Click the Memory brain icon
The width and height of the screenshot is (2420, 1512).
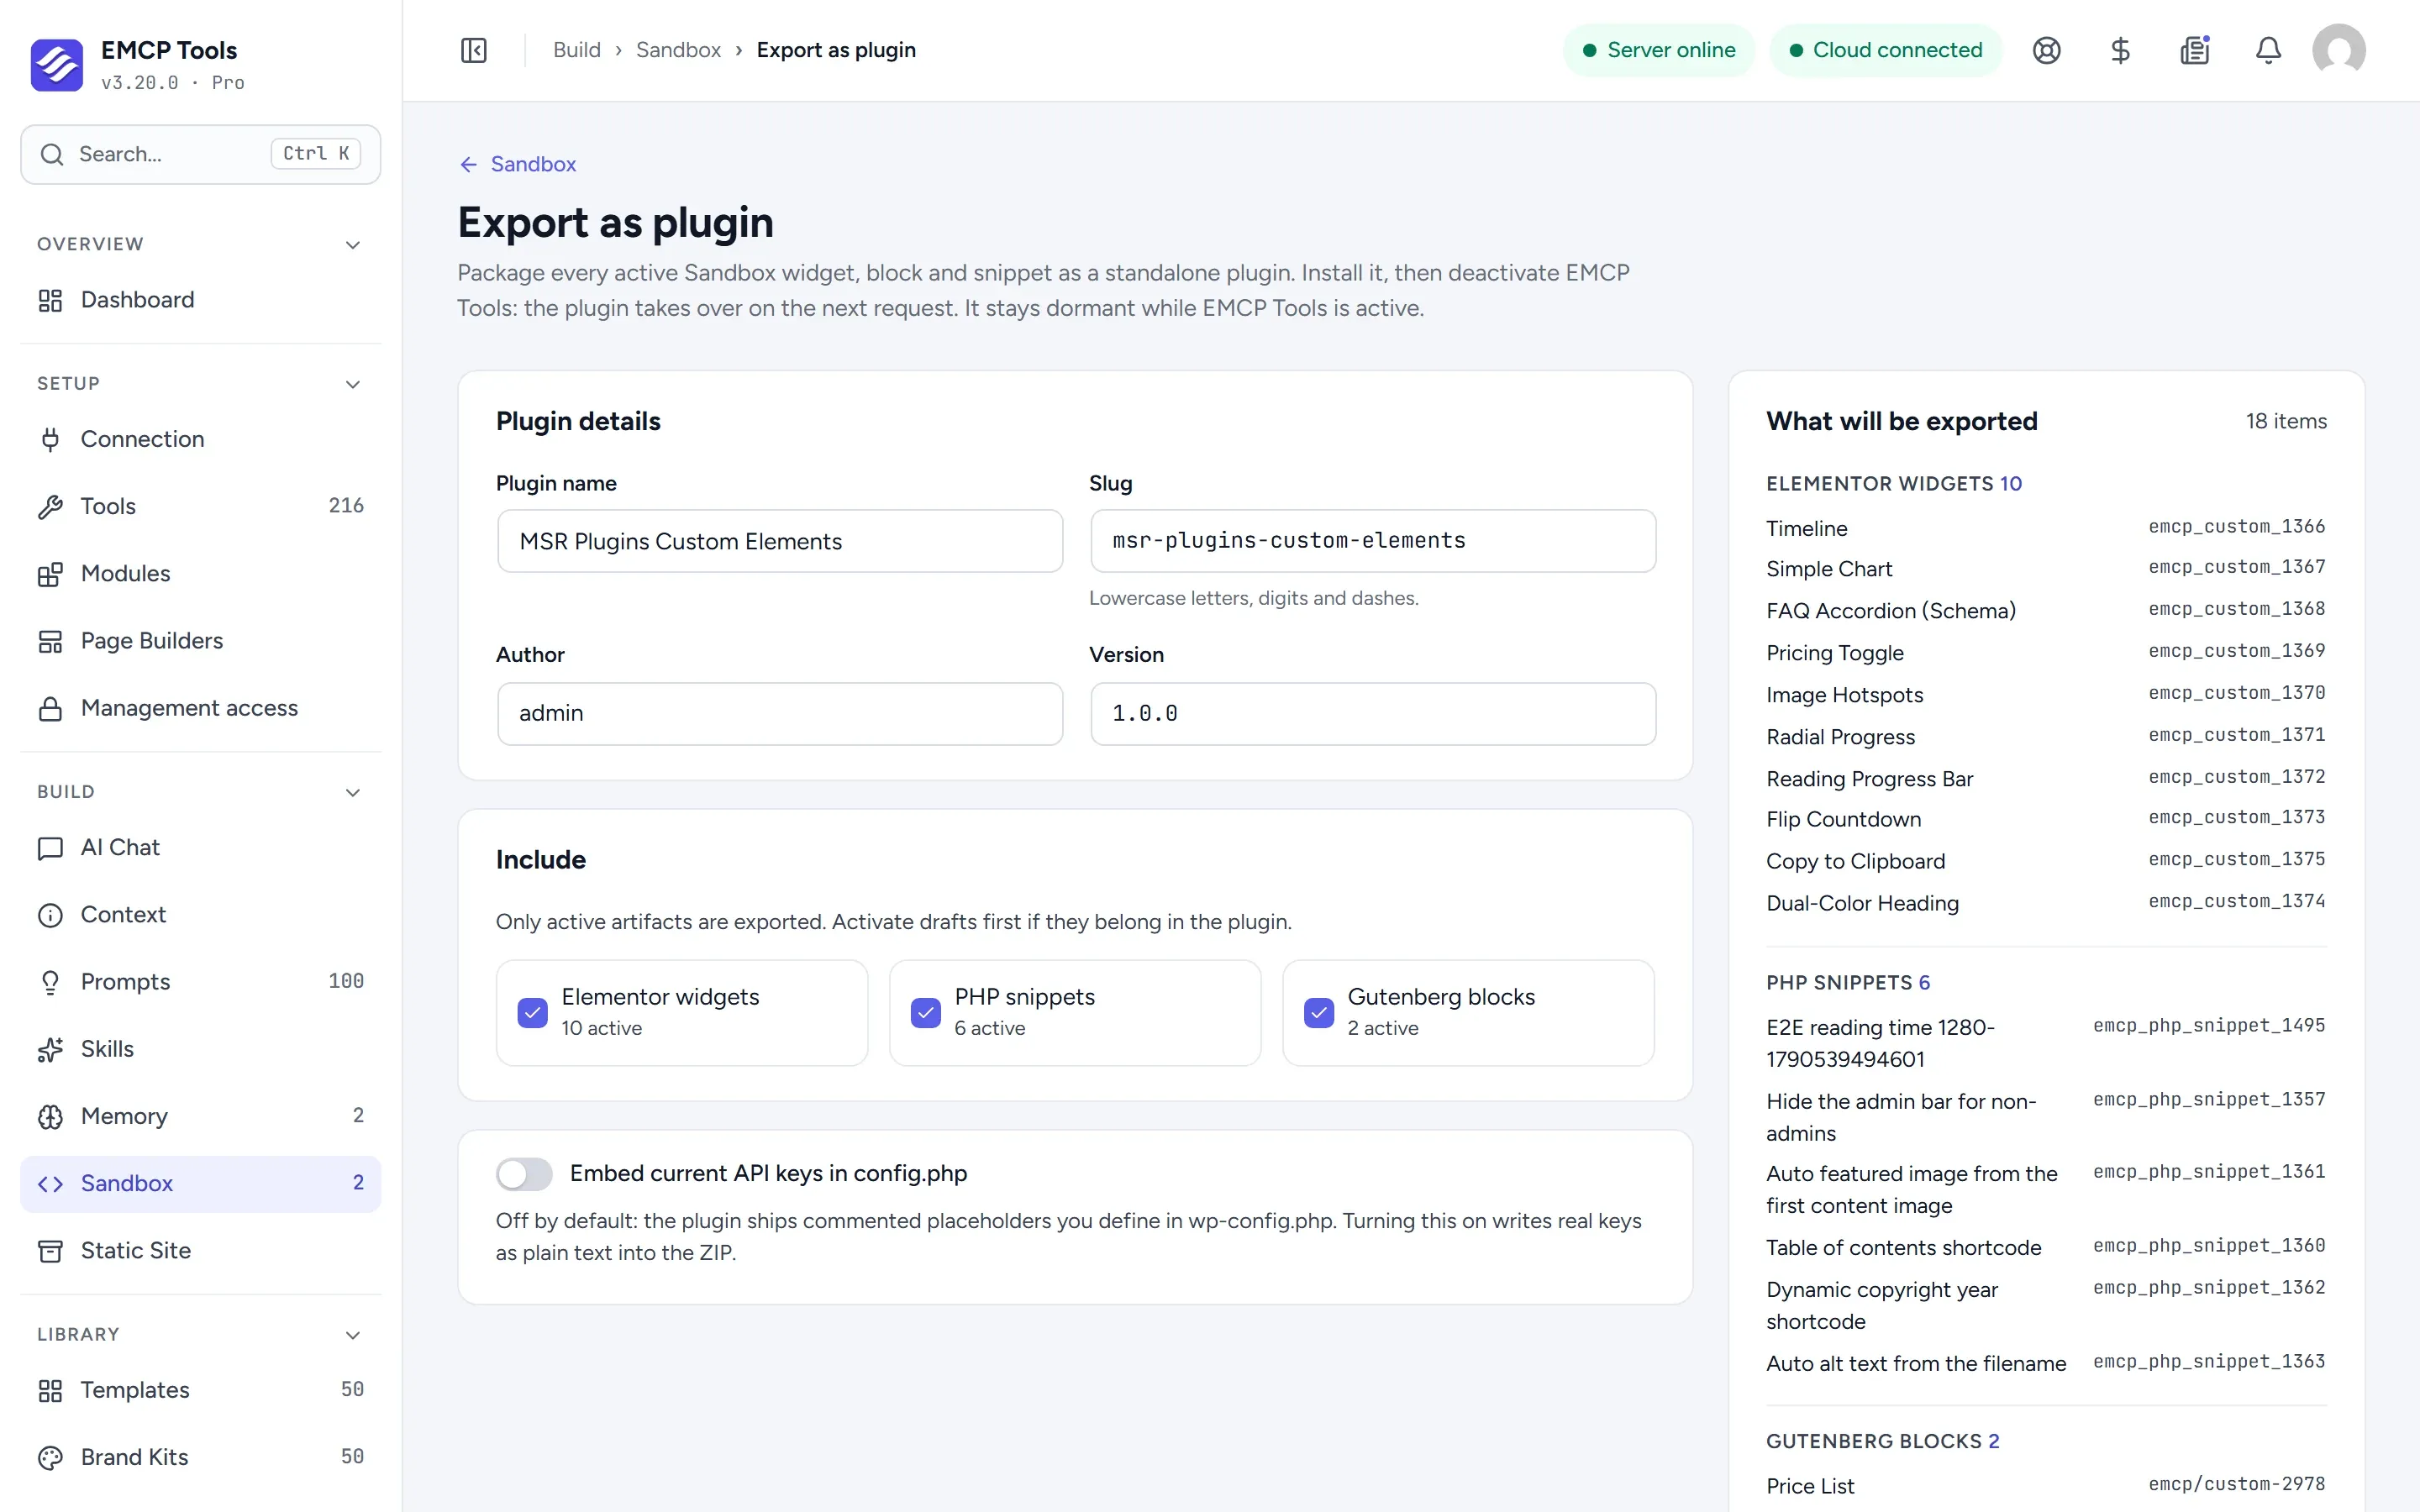tap(50, 1116)
